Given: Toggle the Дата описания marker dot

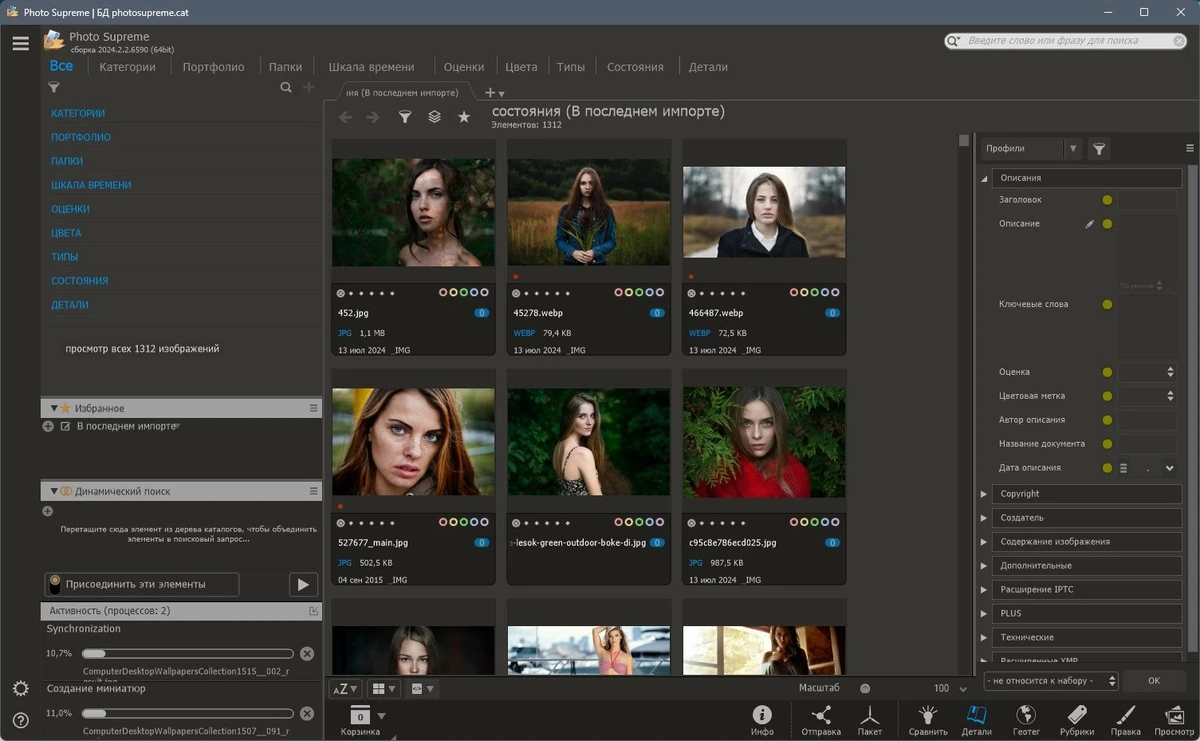Looking at the screenshot, I should [x=1107, y=468].
